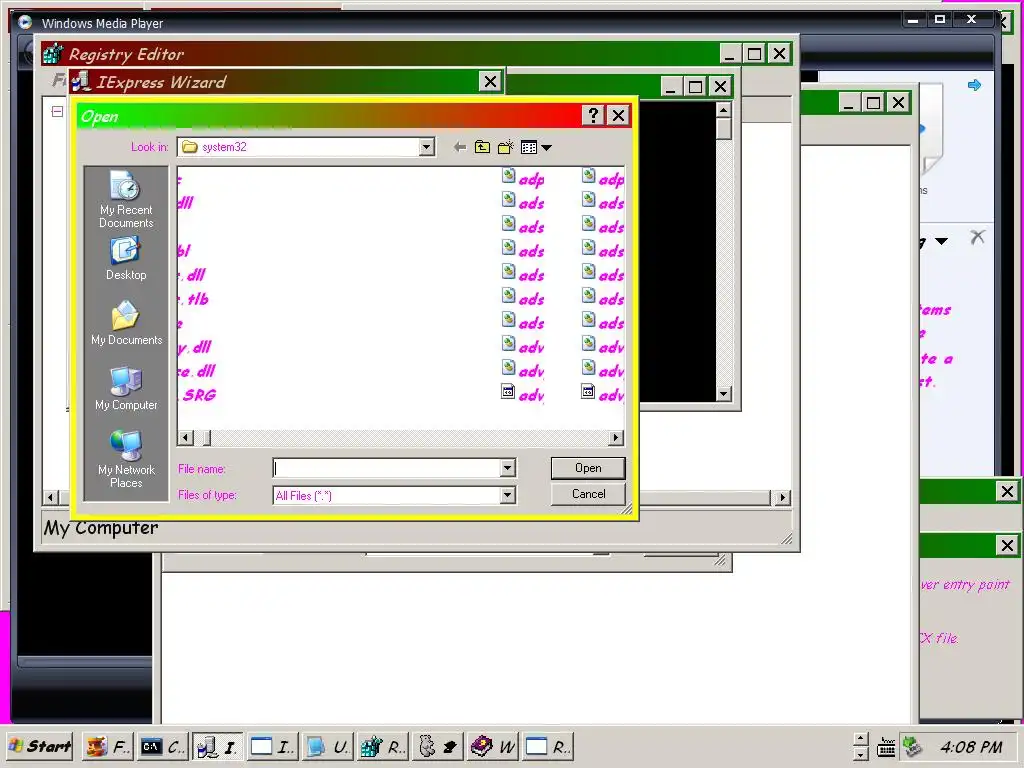Open My Network Places shortcut
The width and height of the screenshot is (1024, 768).
coord(125,459)
